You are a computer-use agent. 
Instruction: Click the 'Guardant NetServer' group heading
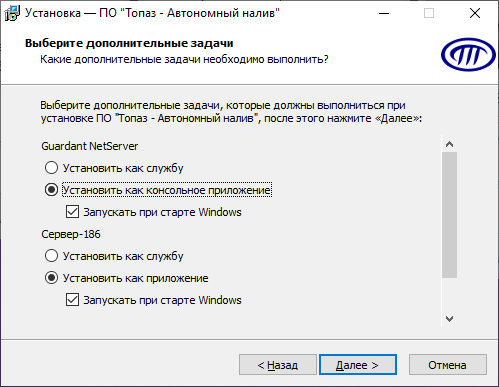90,146
